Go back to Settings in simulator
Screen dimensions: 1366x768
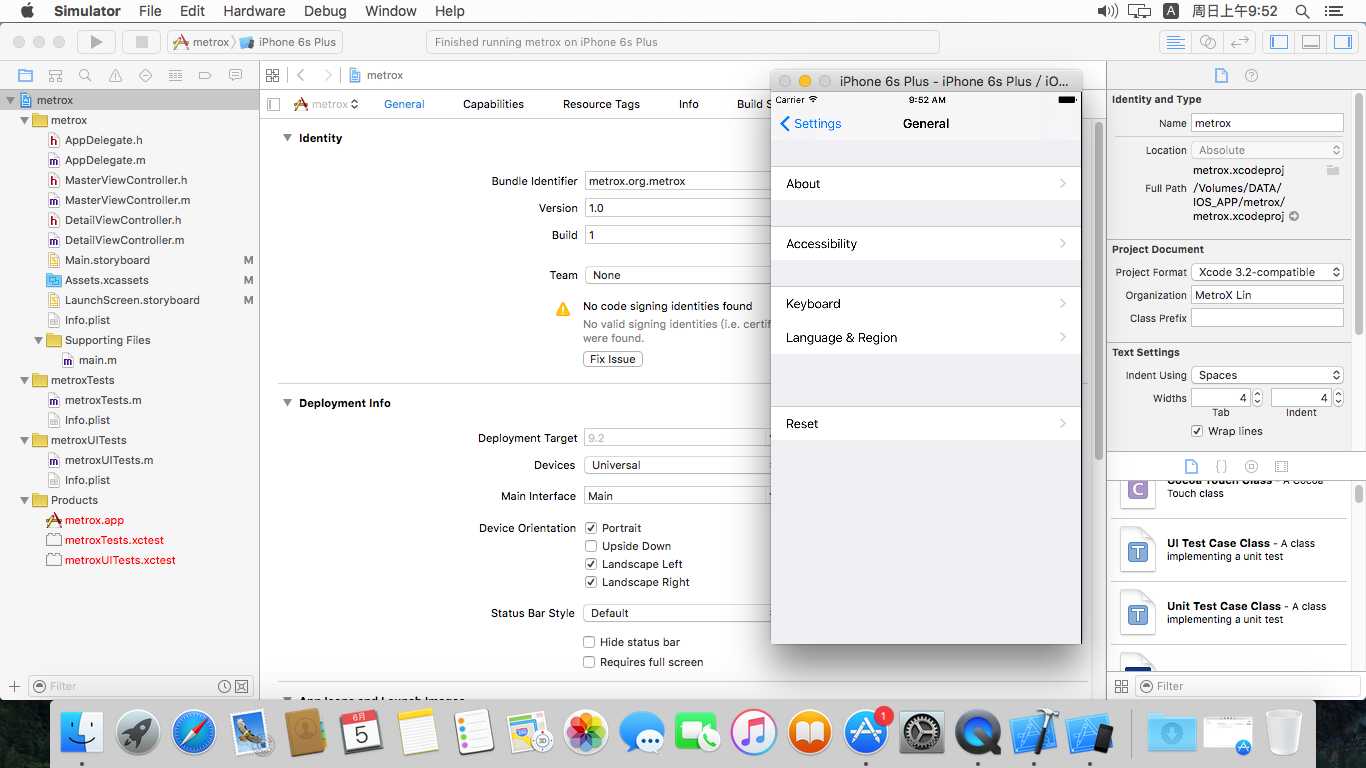(810, 124)
